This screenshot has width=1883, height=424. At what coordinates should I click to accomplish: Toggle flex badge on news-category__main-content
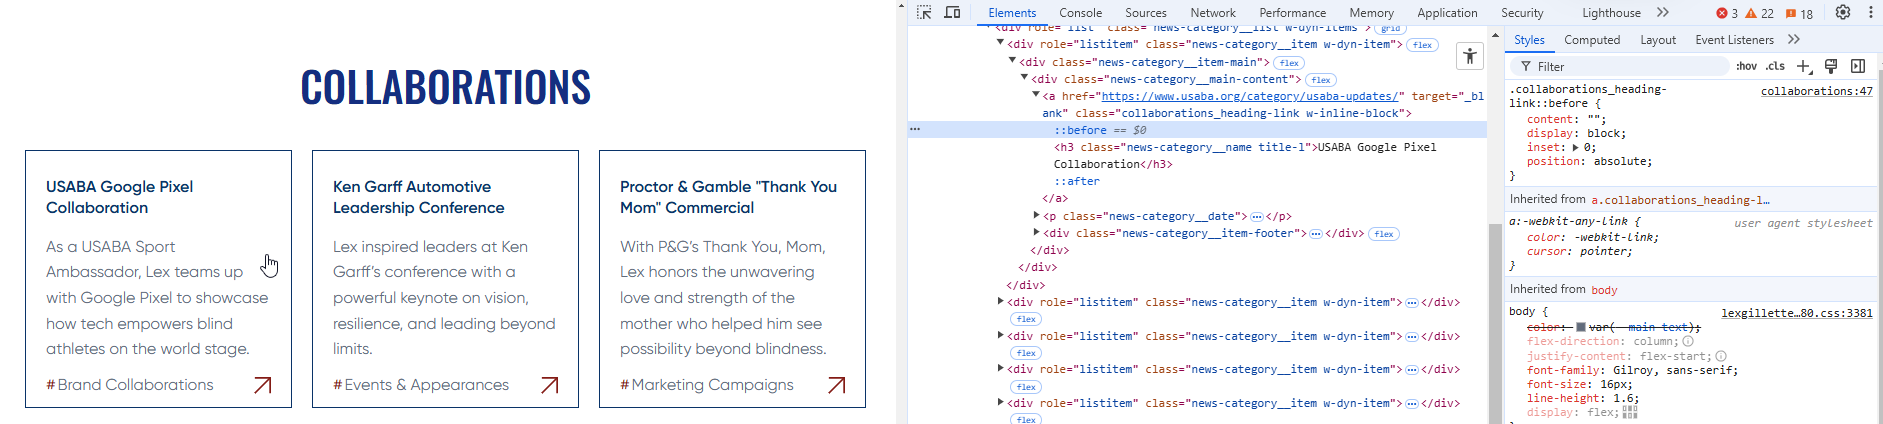1321,80
